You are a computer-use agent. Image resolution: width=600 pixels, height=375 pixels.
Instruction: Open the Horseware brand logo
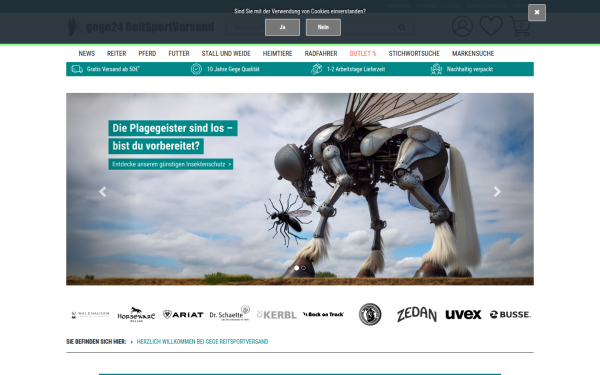(x=136, y=315)
